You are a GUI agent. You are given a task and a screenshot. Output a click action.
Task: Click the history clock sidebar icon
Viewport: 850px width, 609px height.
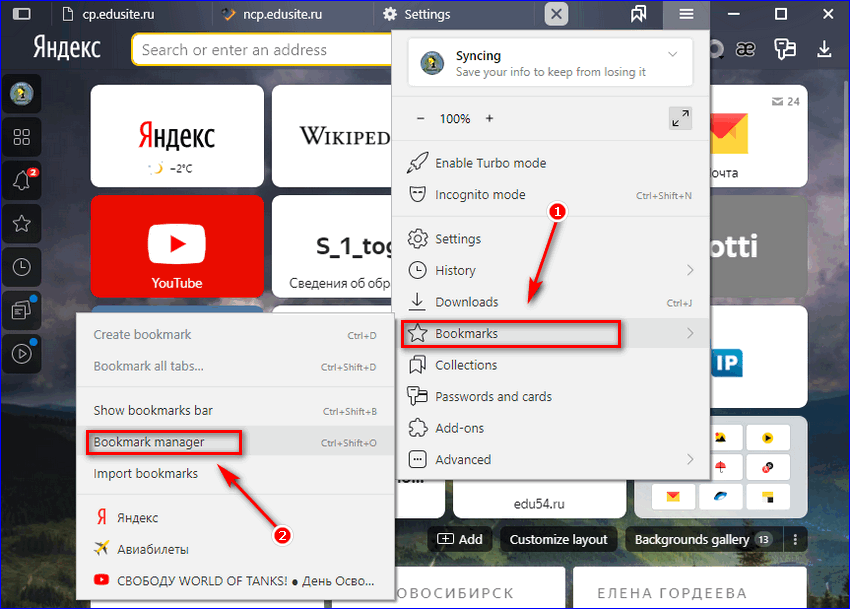[x=21, y=267]
